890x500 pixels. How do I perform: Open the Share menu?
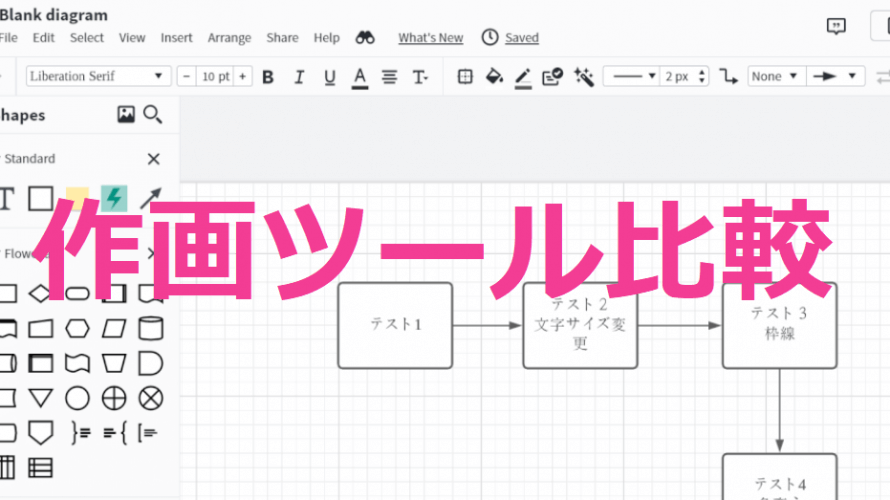(x=282, y=37)
